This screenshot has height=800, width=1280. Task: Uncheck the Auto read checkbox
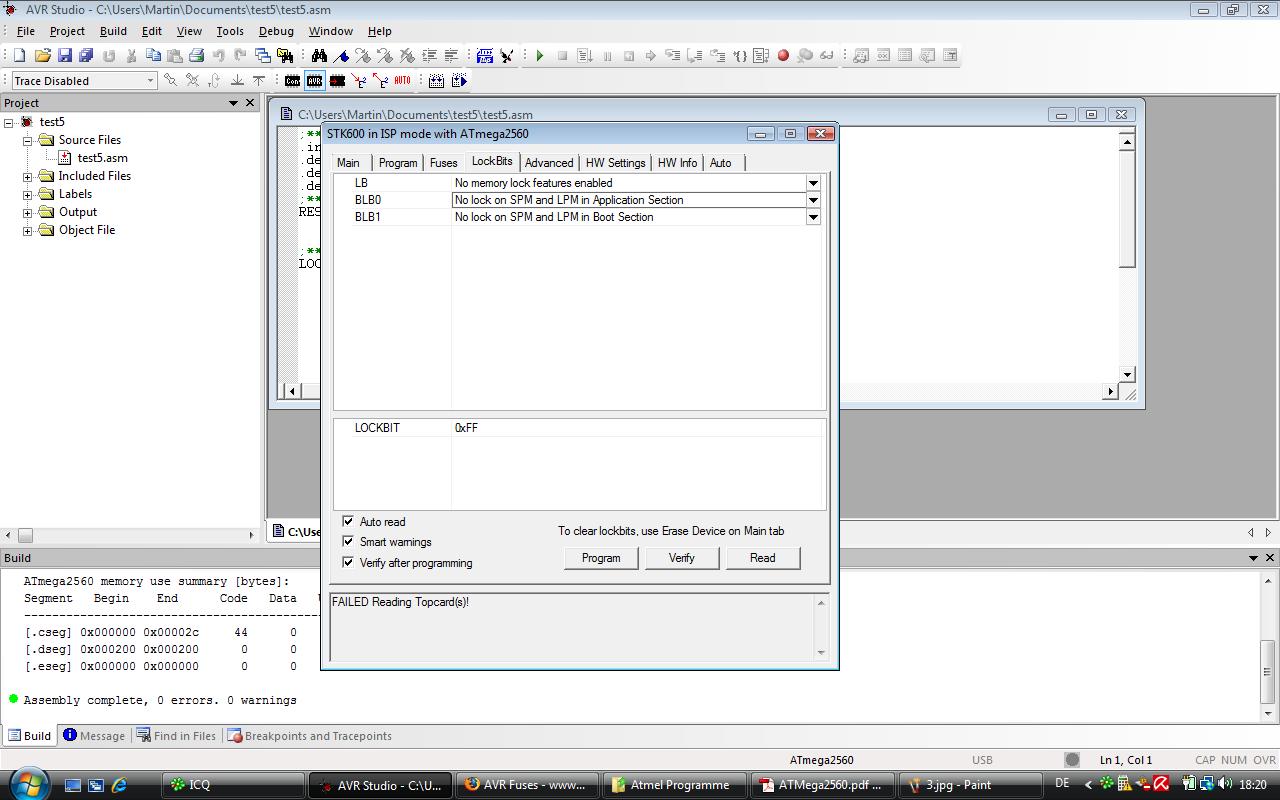coord(348,522)
